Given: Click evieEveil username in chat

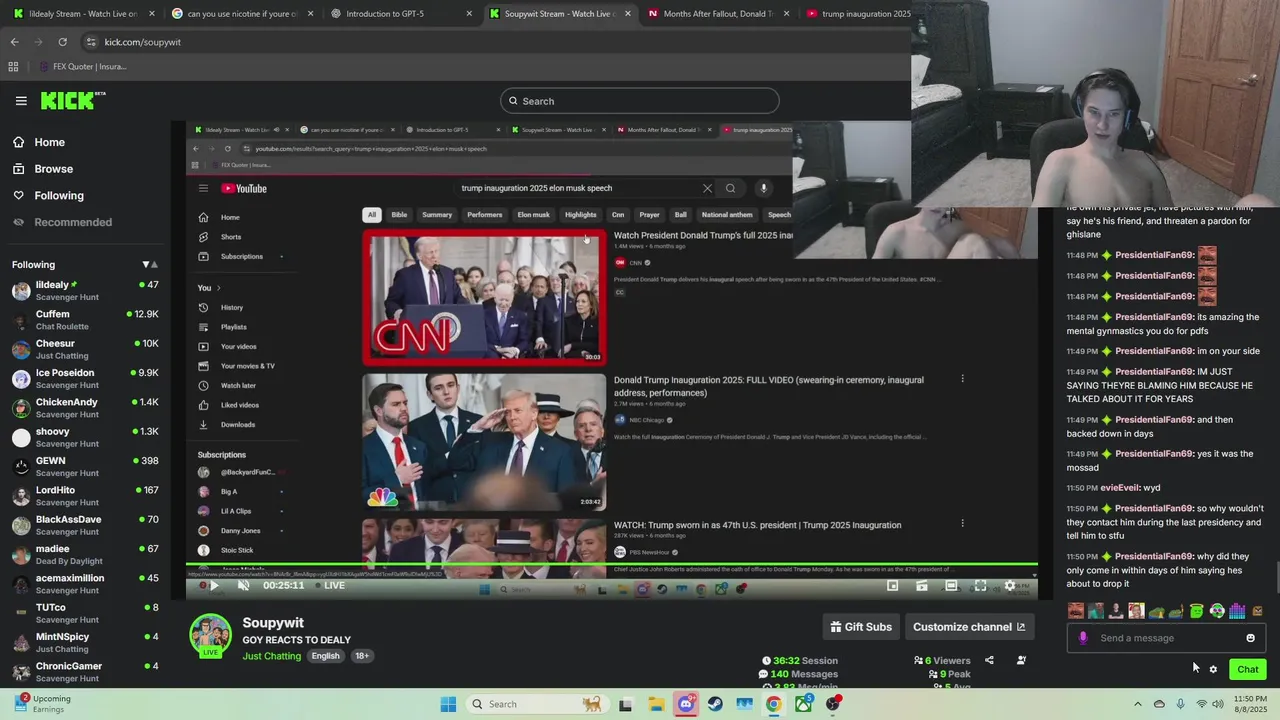Looking at the screenshot, I should click(x=1119, y=488).
